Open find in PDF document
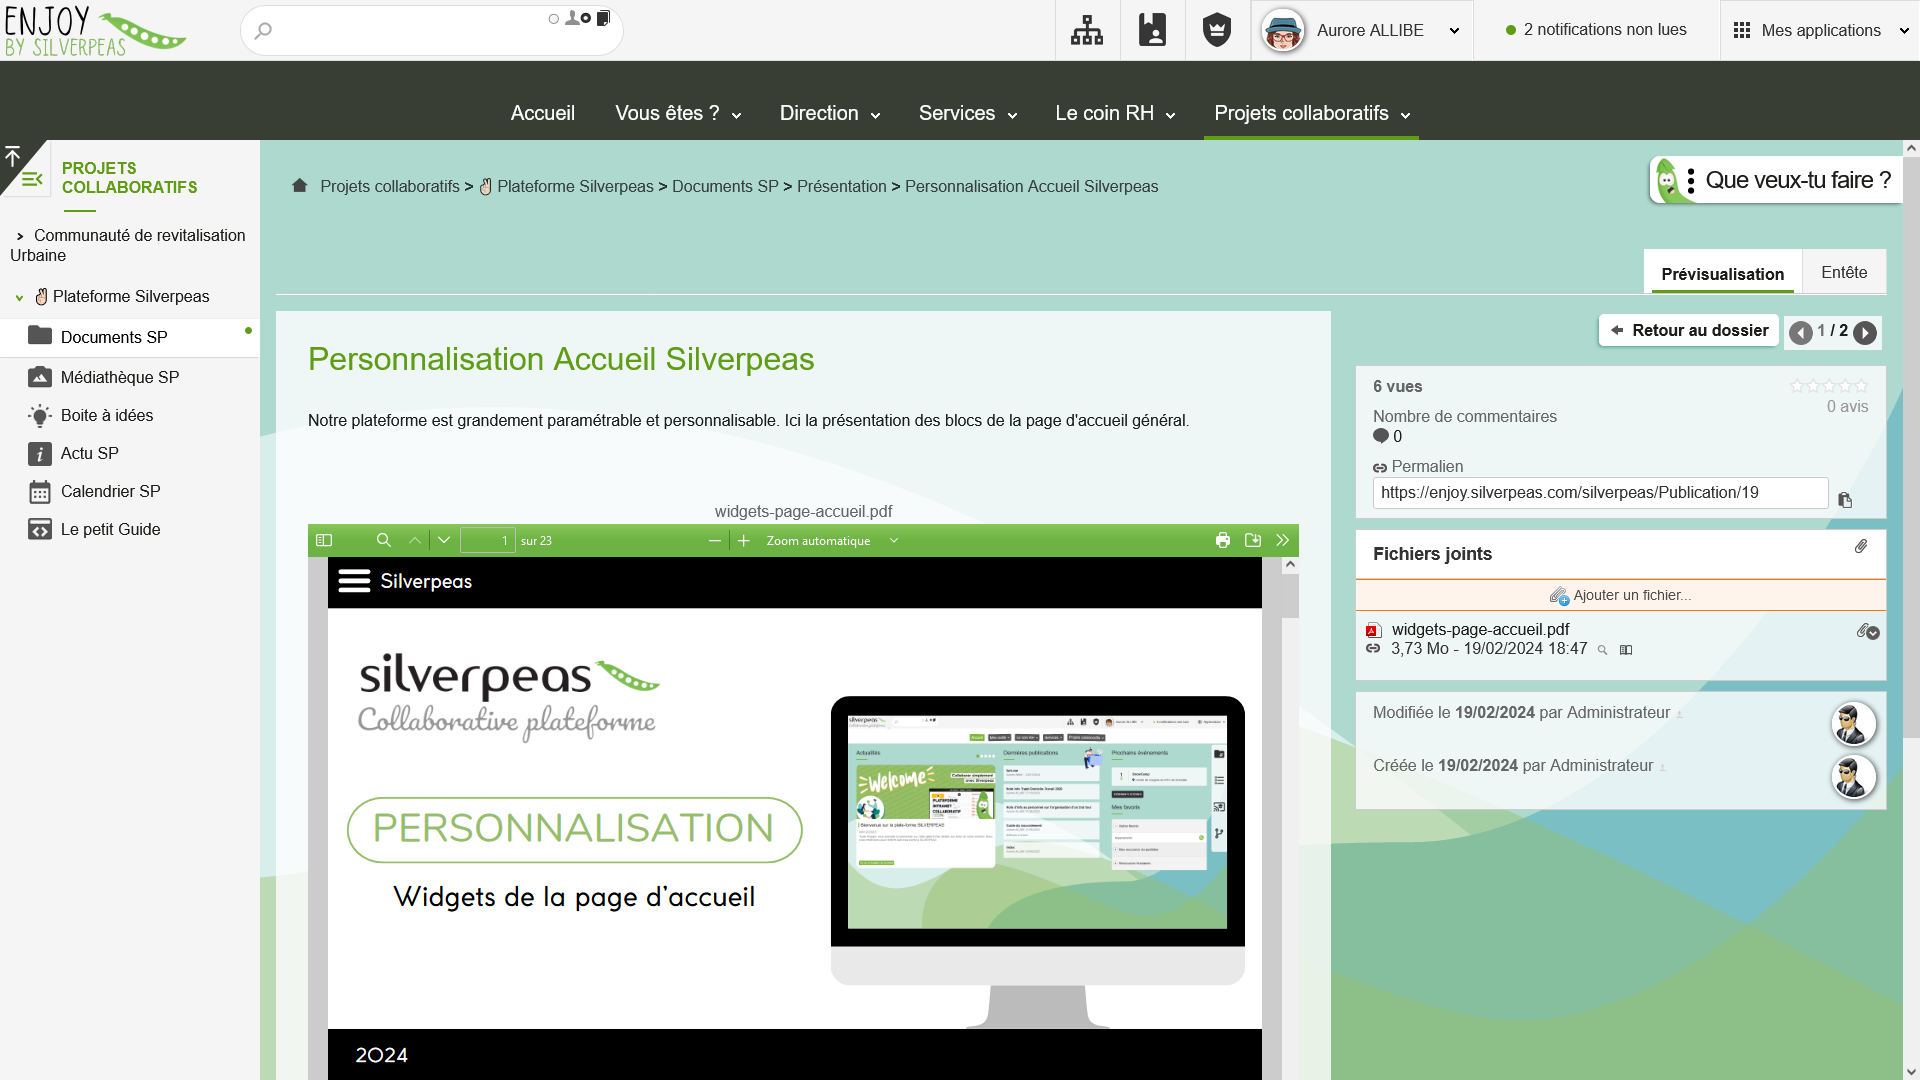 pos(383,540)
